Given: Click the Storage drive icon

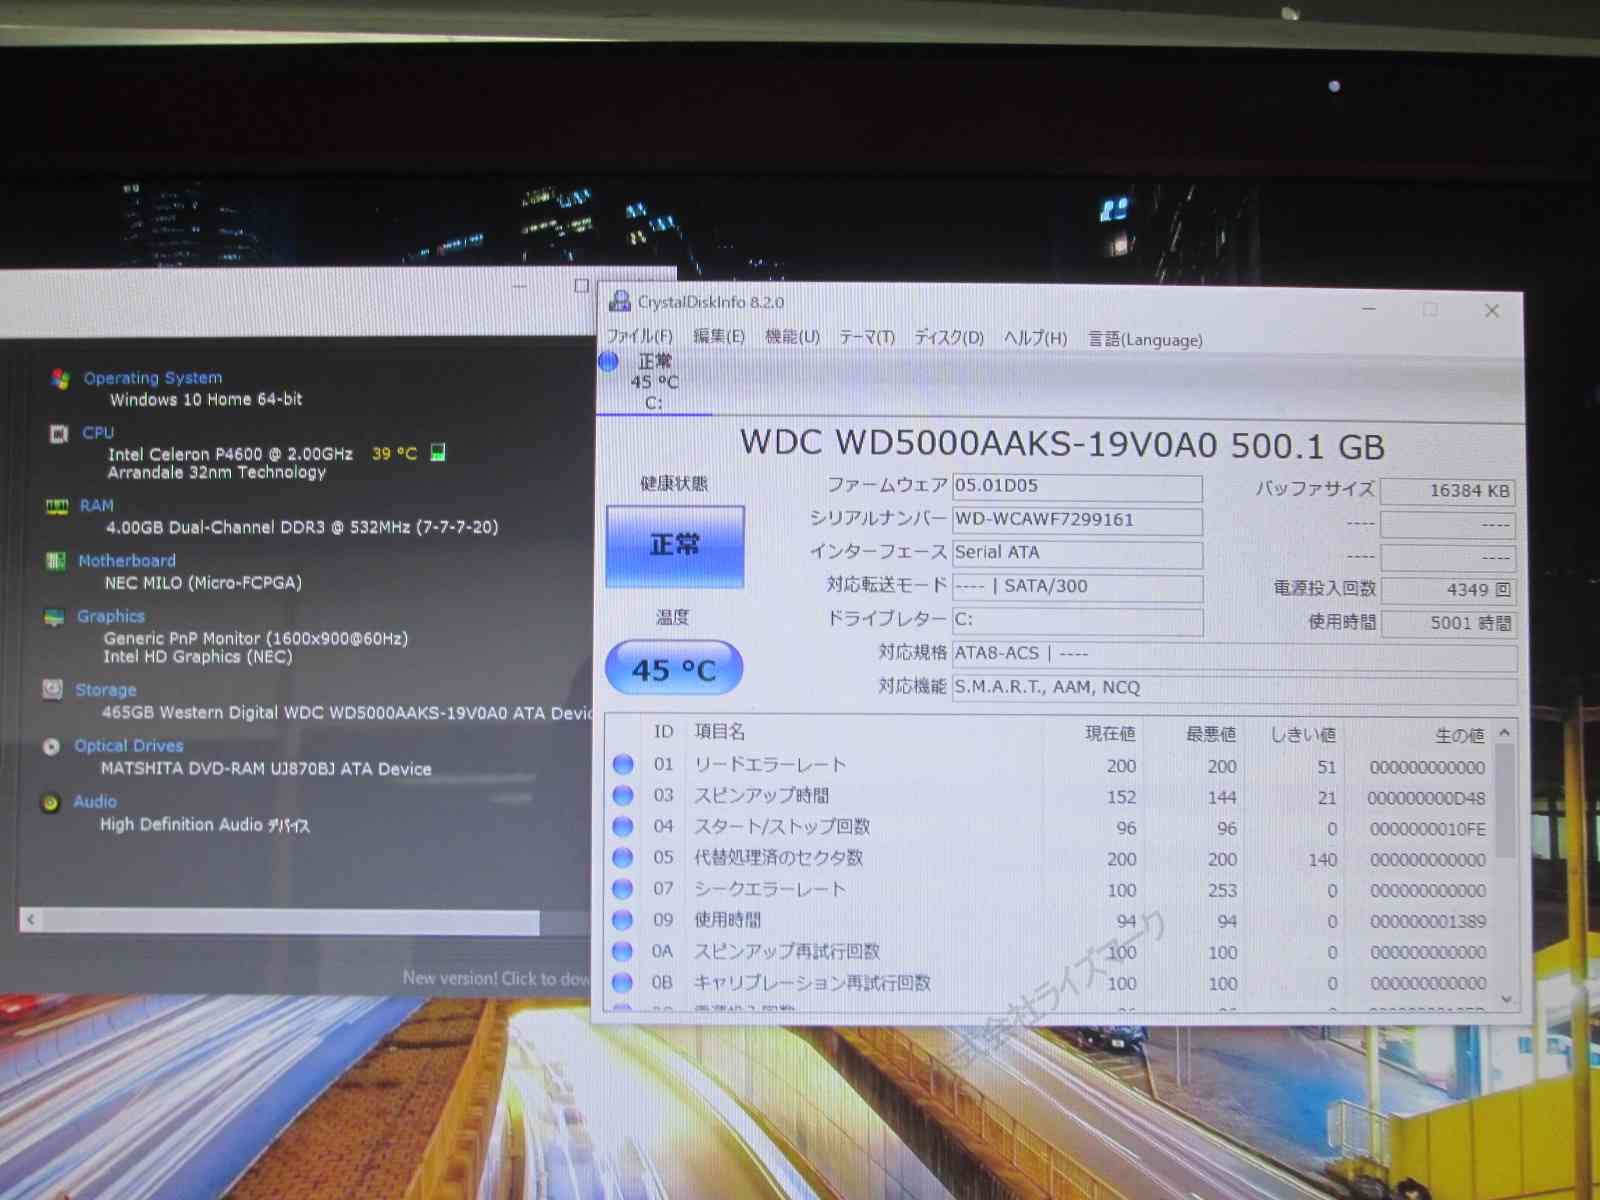Looking at the screenshot, I should point(53,689).
